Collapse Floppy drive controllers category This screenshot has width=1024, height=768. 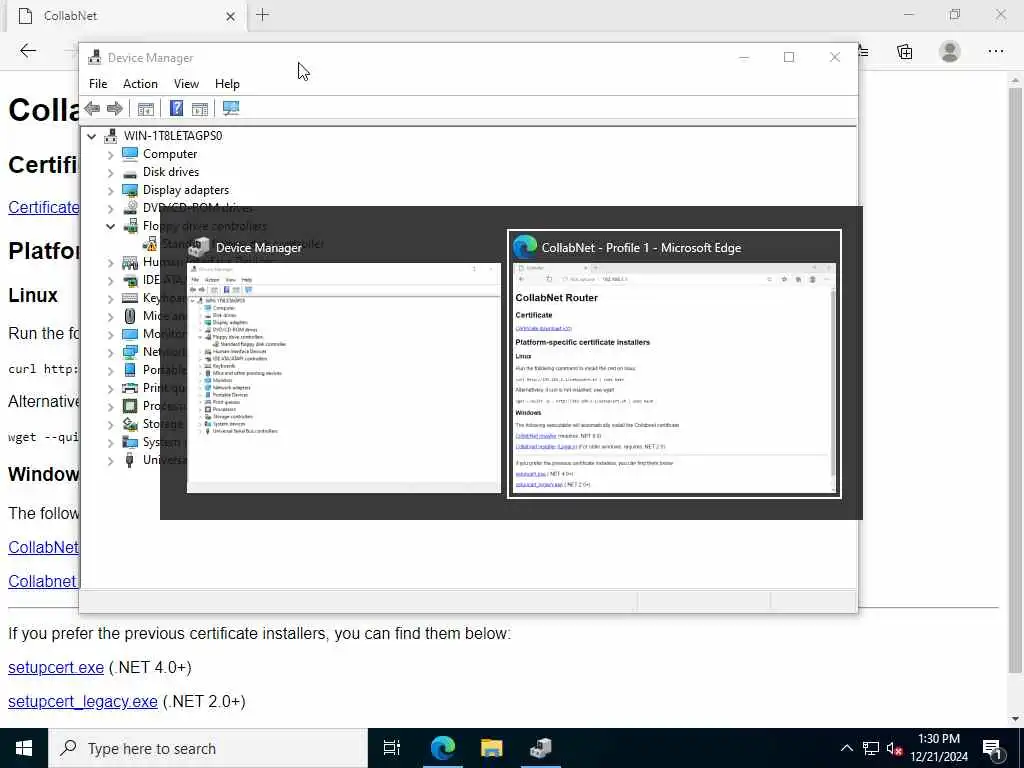pos(110,227)
